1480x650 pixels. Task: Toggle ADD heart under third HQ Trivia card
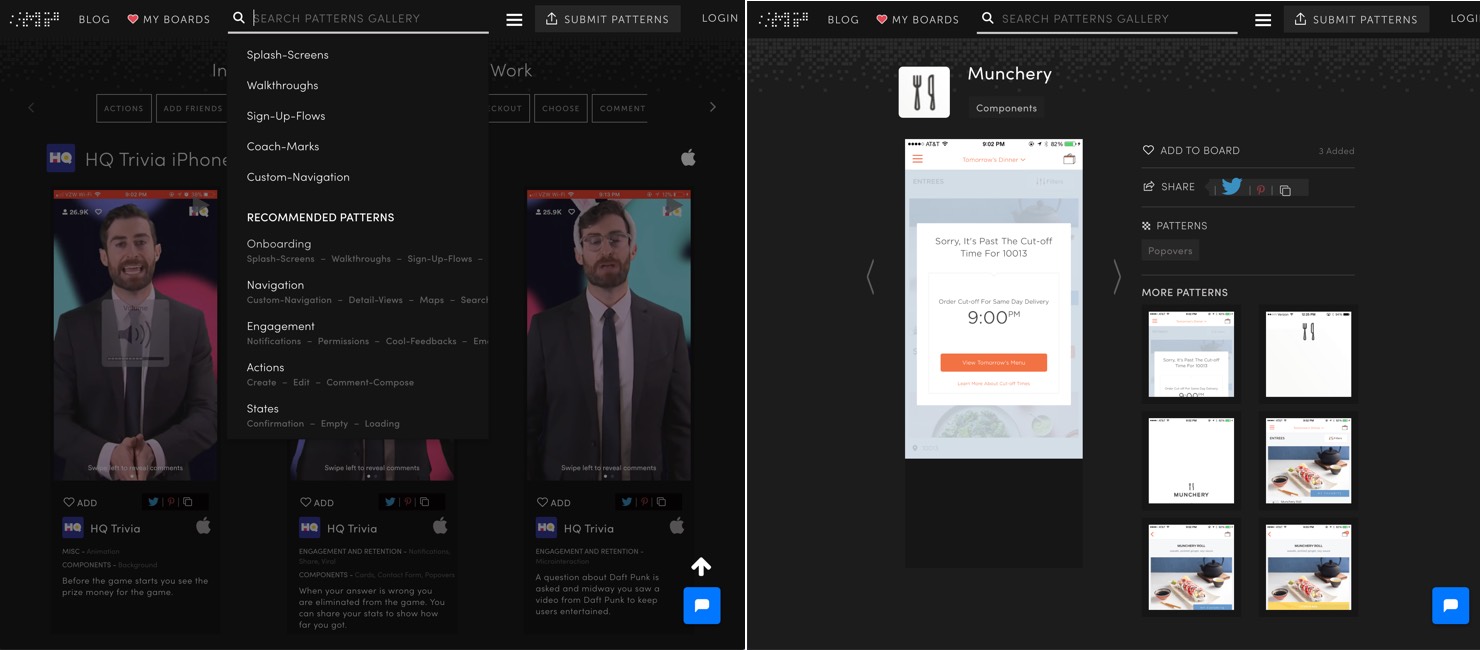click(x=543, y=502)
